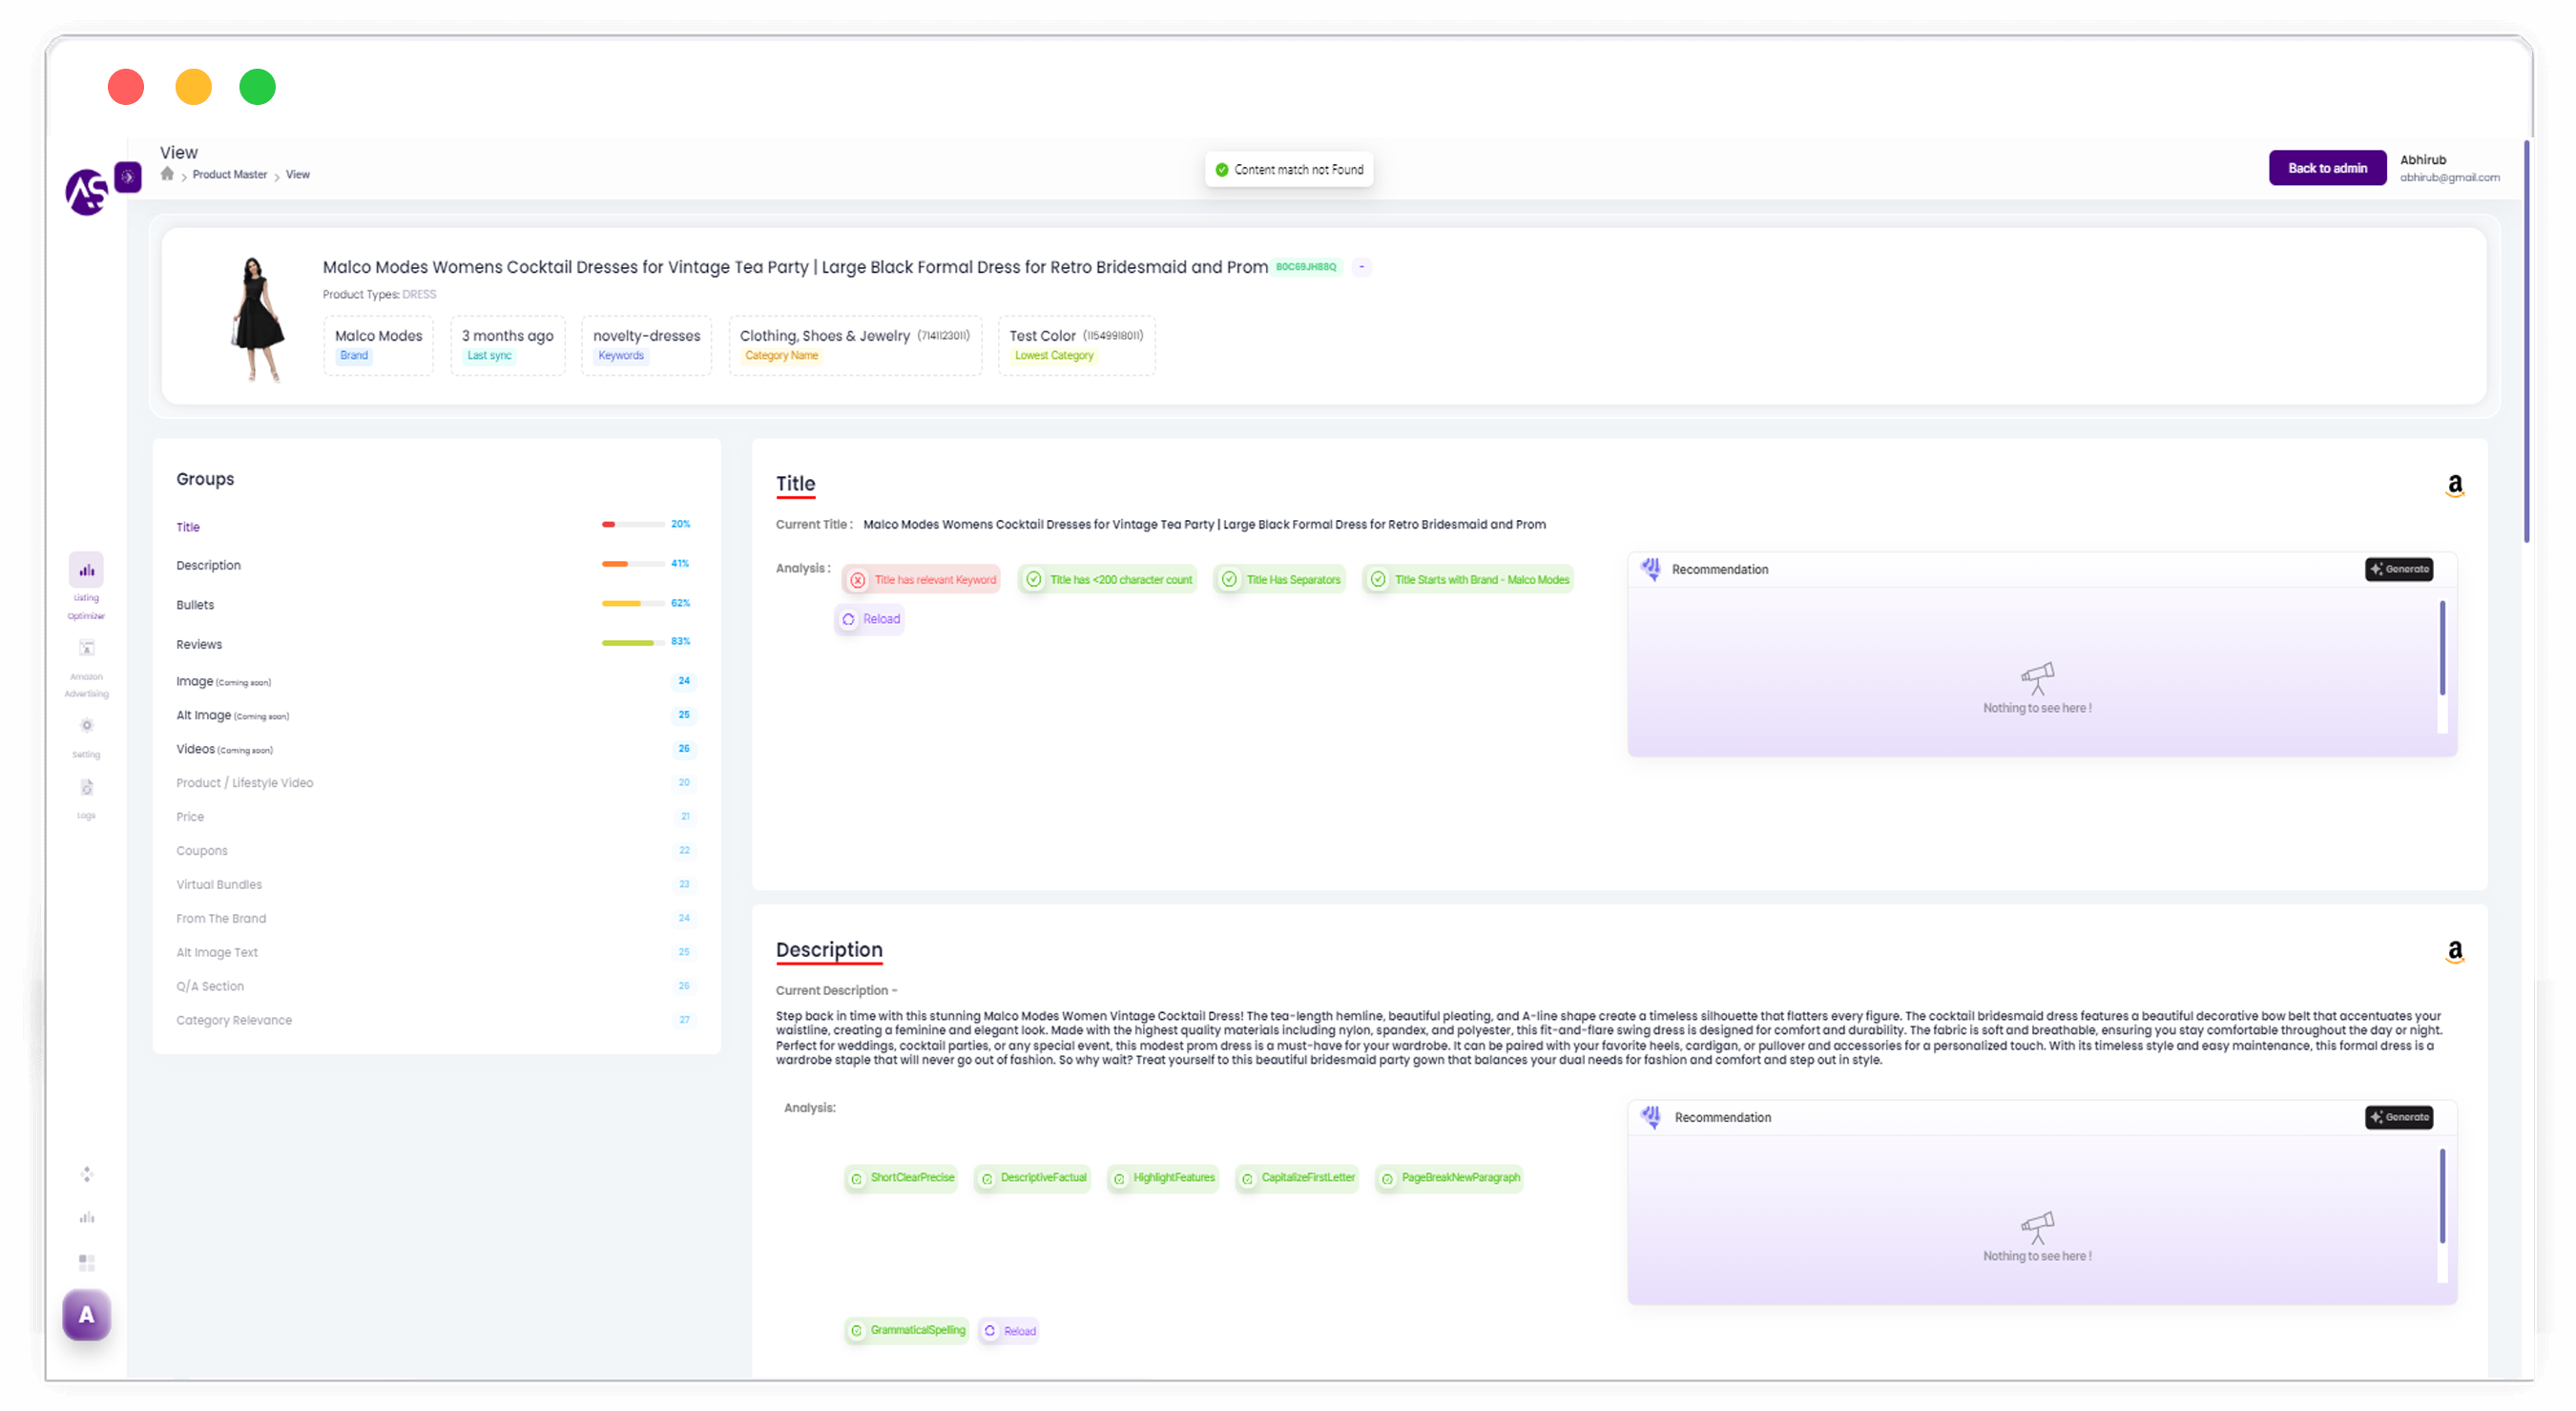Click the Amazon icon in Title section
The image size is (2576, 1411).
pyautogui.click(x=2454, y=486)
